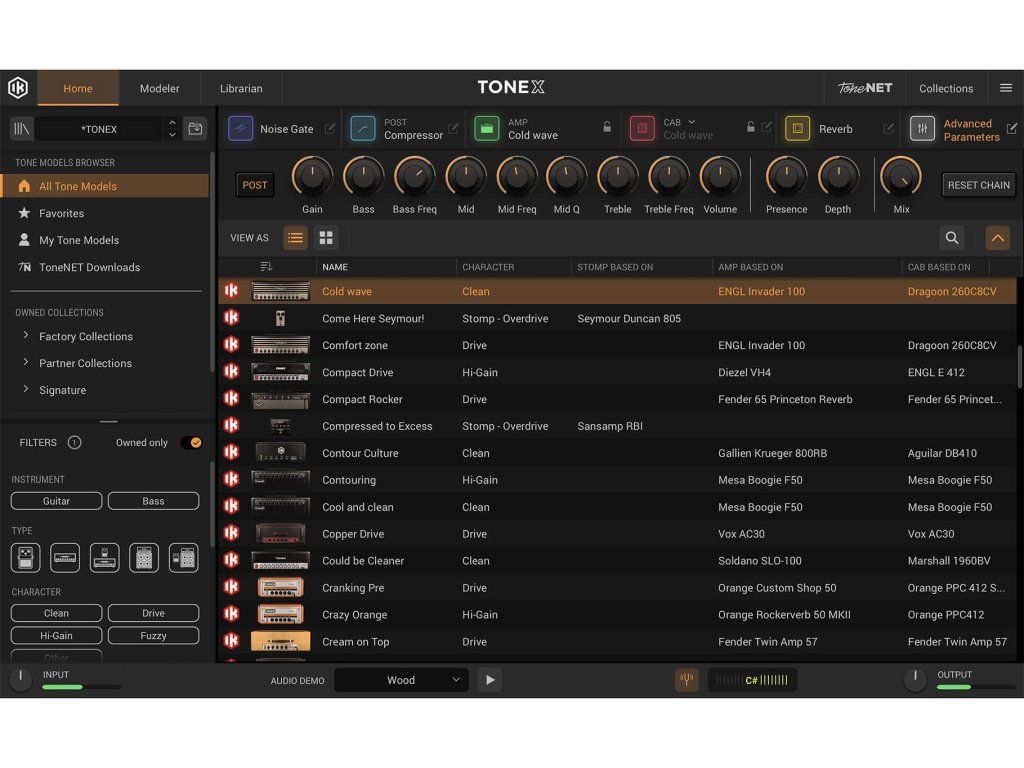Image resolution: width=1024 pixels, height=768 pixels.
Task: Expand Factory Collections tree item
Action: pyautogui.click(x=25, y=336)
